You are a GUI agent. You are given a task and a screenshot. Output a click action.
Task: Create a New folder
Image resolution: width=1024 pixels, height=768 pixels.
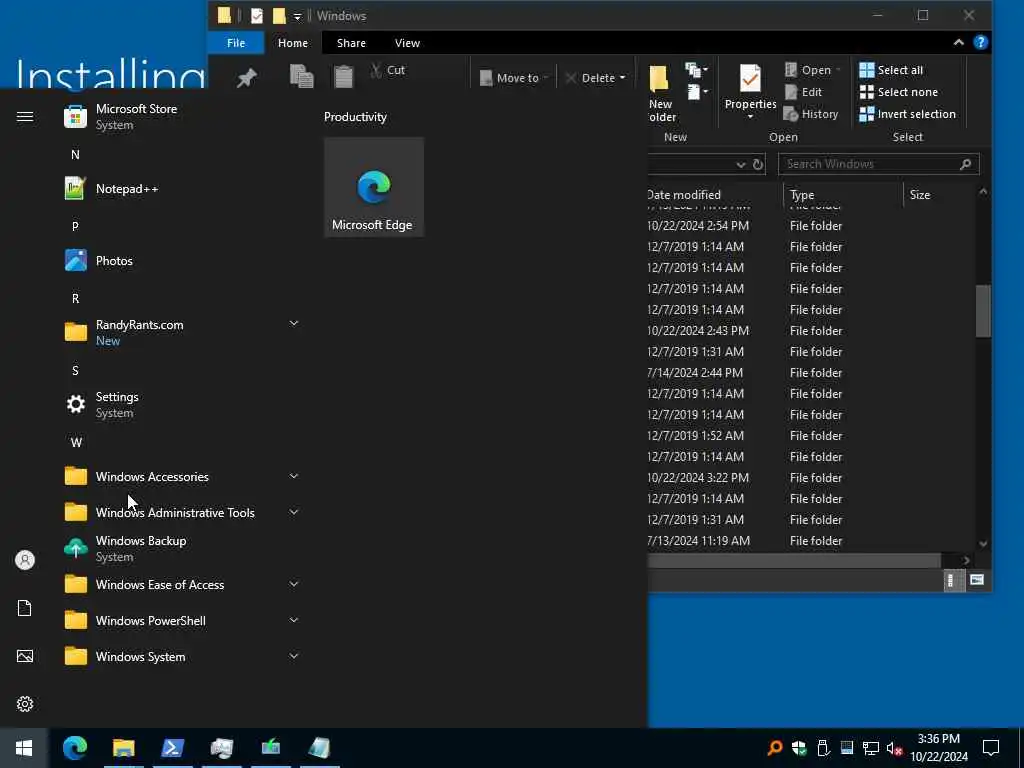(660, 94)
